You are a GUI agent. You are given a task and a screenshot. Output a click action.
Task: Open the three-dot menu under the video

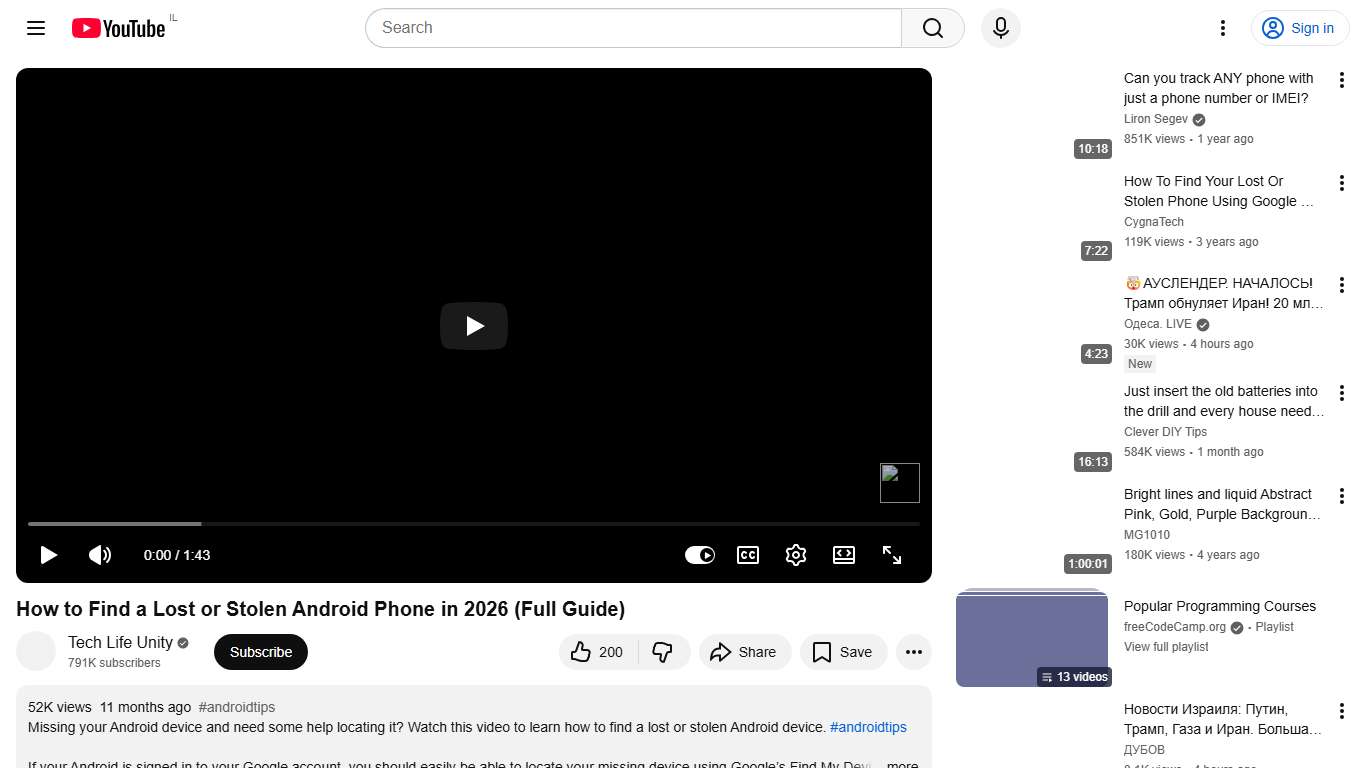pyautogui.click(x=913, y=651)
